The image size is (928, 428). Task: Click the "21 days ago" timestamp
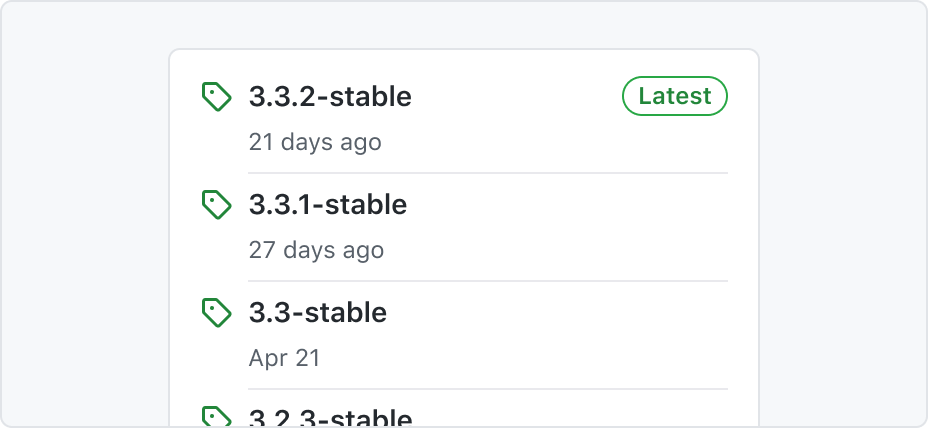[x=315, y=142]
